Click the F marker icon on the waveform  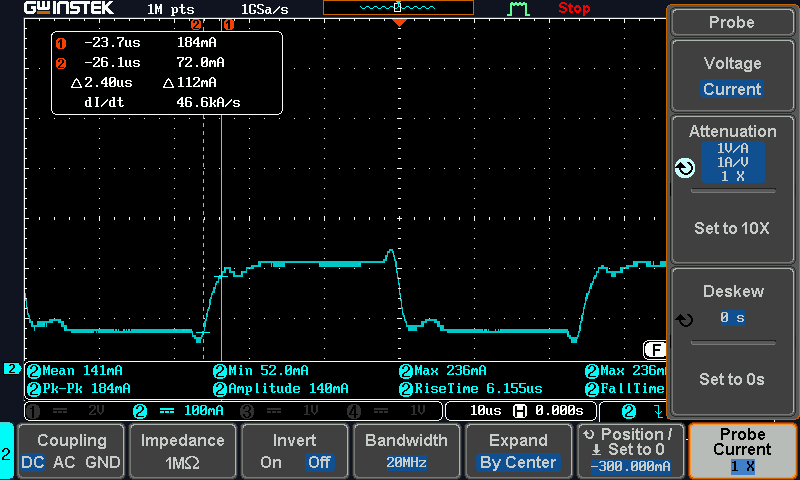click(x=655, y=349)
